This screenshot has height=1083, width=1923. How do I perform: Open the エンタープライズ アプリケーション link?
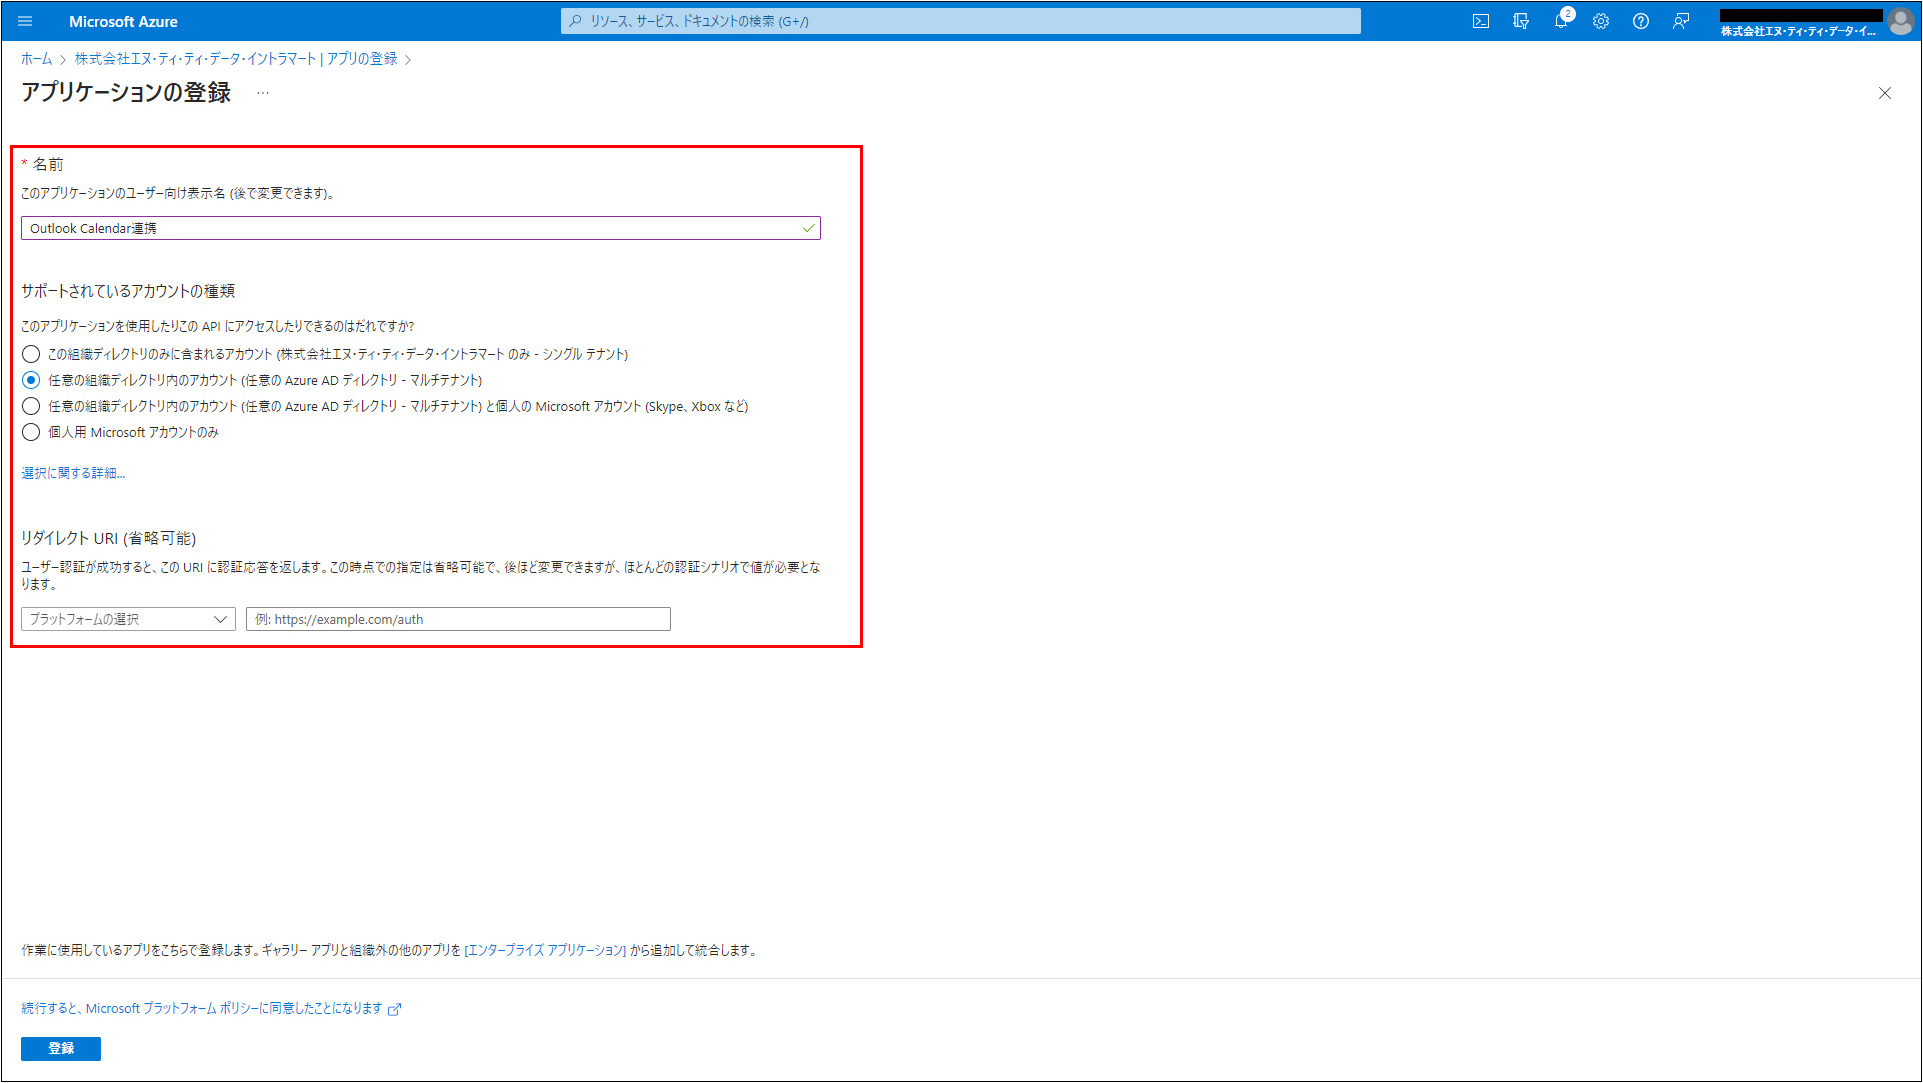click(546, 950)
